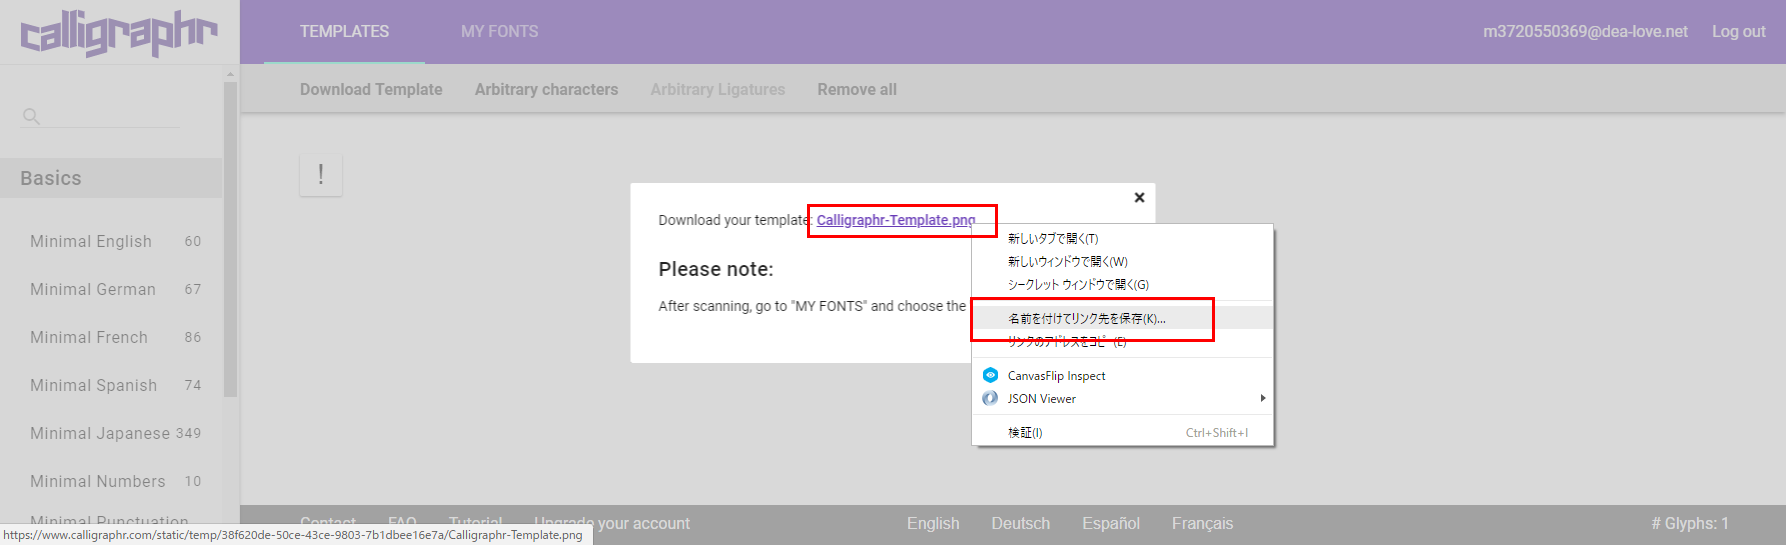Close the download template dialog
Image resolution: width=1786 pixels, height=545 pixels.
1139,198
